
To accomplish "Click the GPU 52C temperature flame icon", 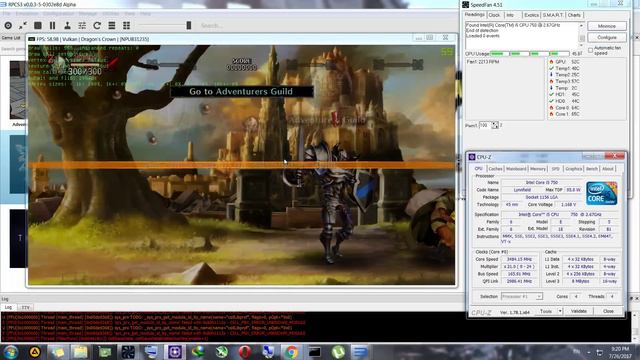I will pyautogui.click(x=551, y=62).
